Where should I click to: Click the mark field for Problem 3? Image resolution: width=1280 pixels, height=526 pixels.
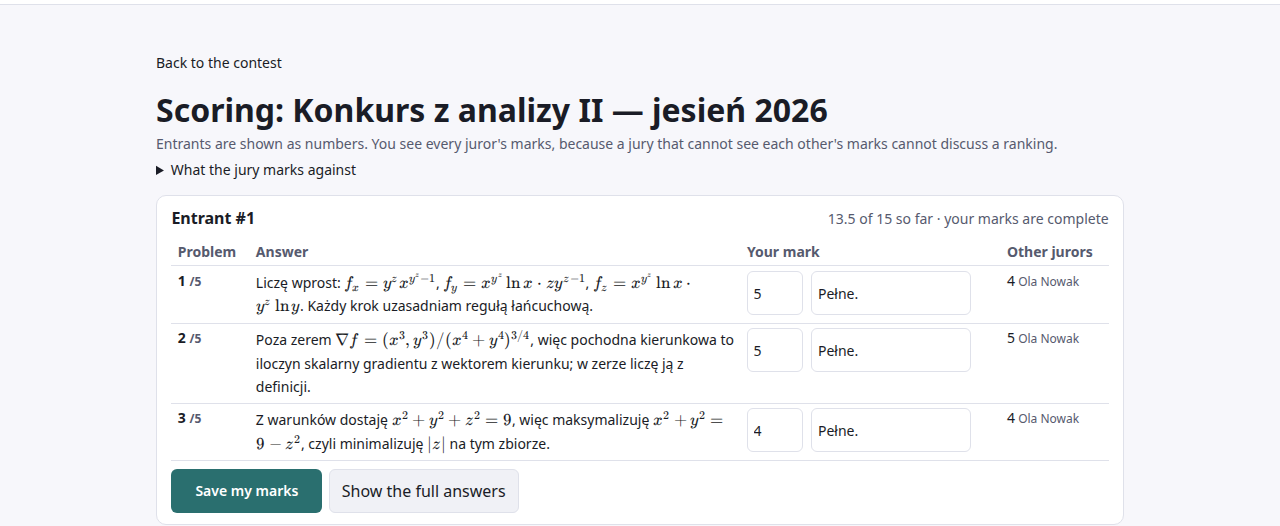[775, 430]
